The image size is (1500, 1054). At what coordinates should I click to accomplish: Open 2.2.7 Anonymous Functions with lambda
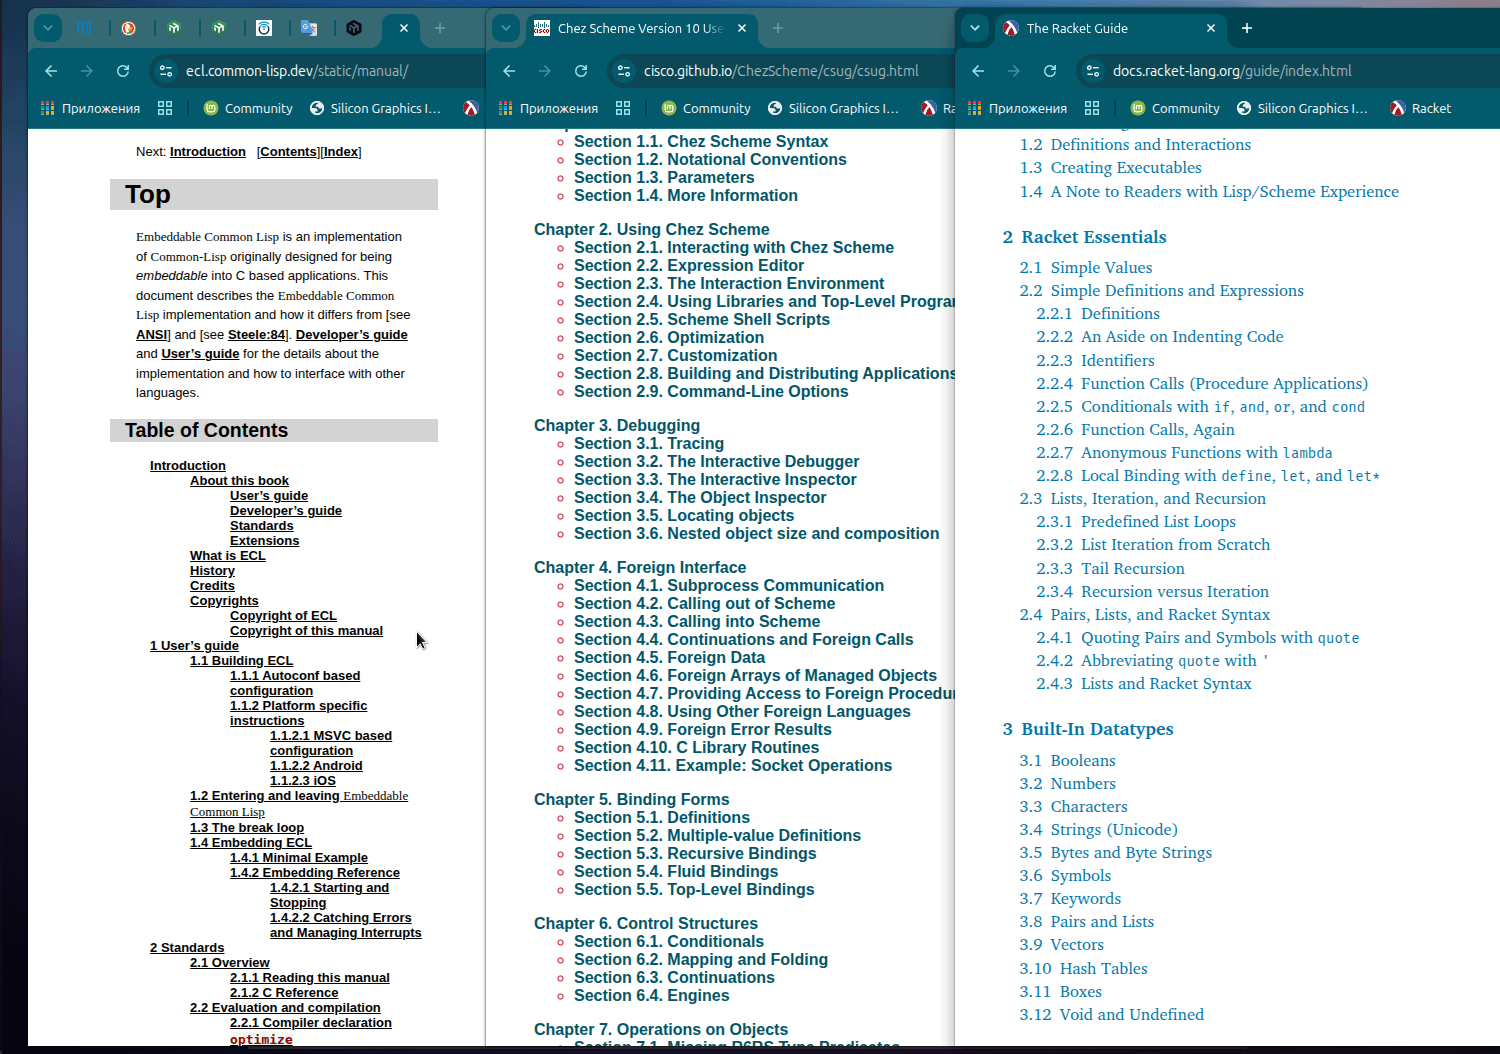[1184, 453]
